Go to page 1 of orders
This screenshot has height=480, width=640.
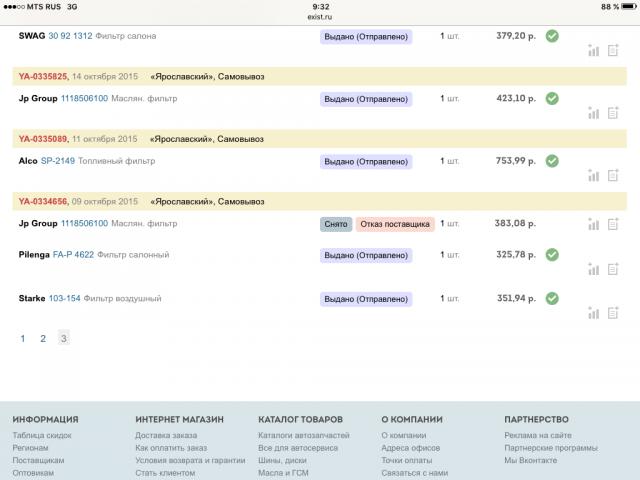tap(23, 338)
